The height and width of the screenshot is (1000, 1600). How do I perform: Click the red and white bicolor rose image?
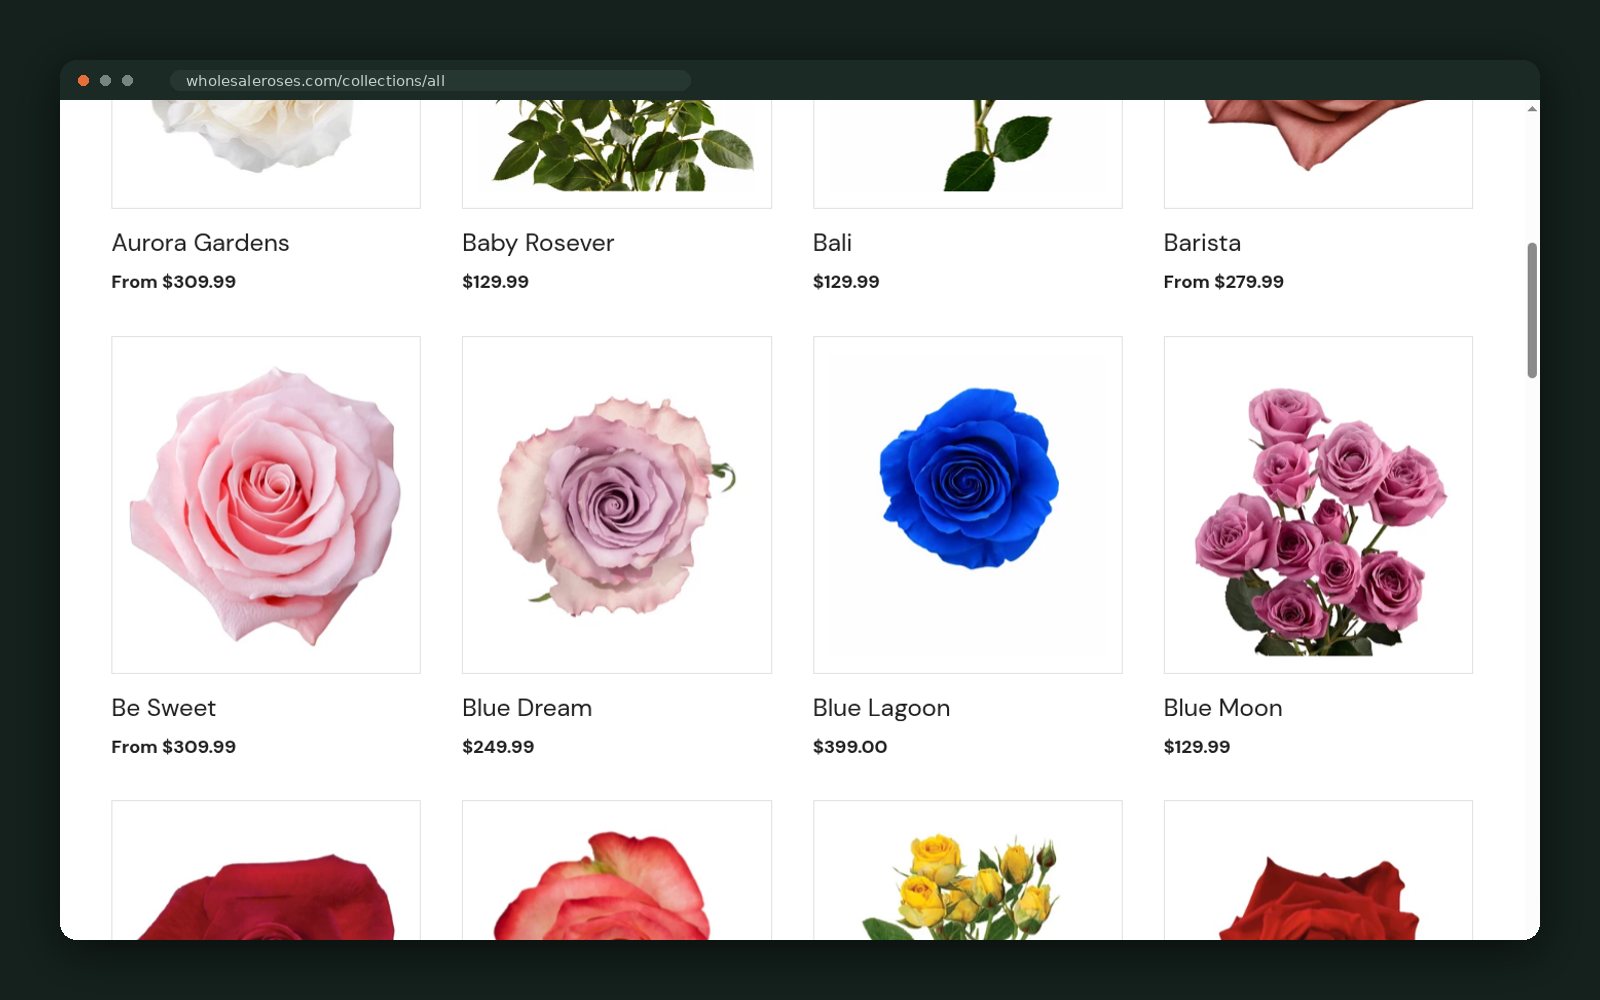[617, 870]
